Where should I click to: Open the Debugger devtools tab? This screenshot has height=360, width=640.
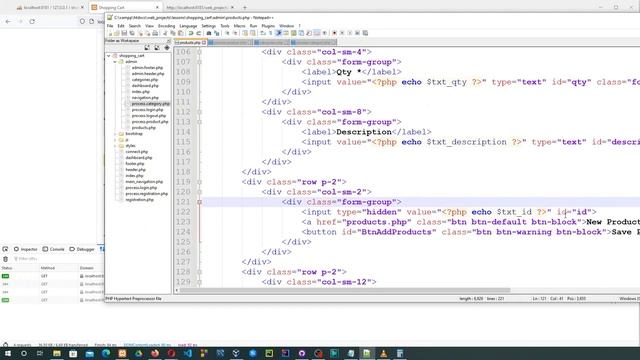[82, 249]
